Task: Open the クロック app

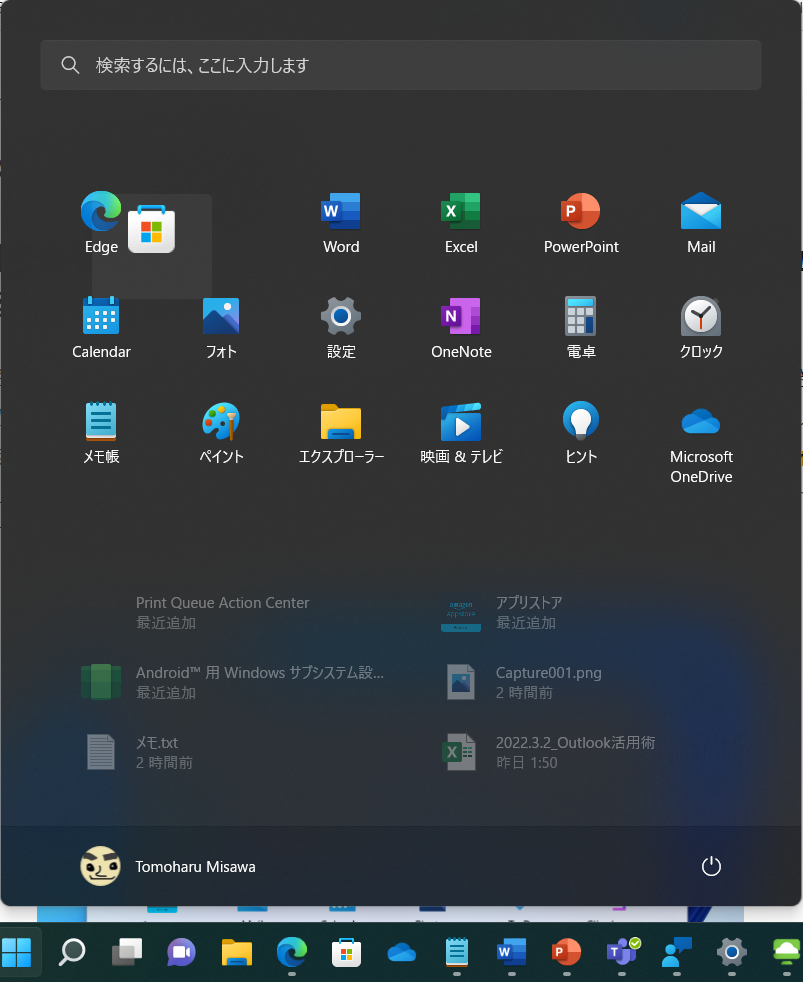Action: [x=701, y=328]
